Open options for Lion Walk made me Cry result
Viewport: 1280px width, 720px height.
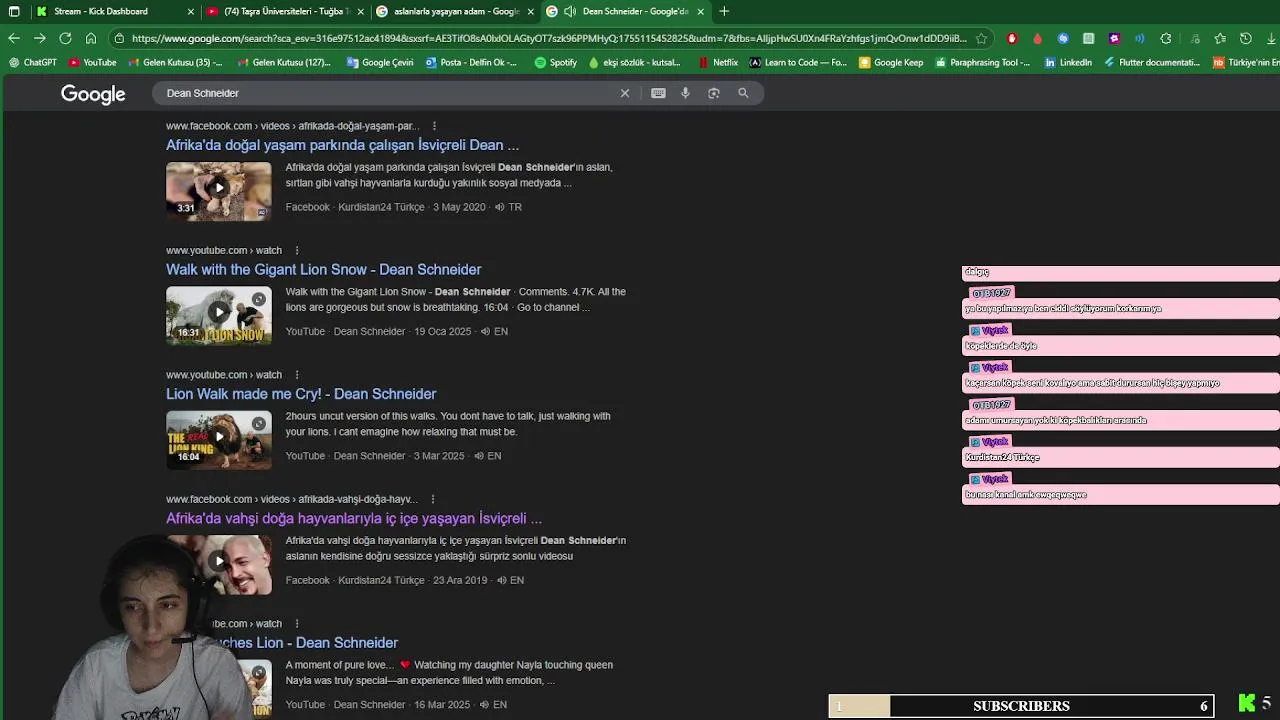pos(297,375)
